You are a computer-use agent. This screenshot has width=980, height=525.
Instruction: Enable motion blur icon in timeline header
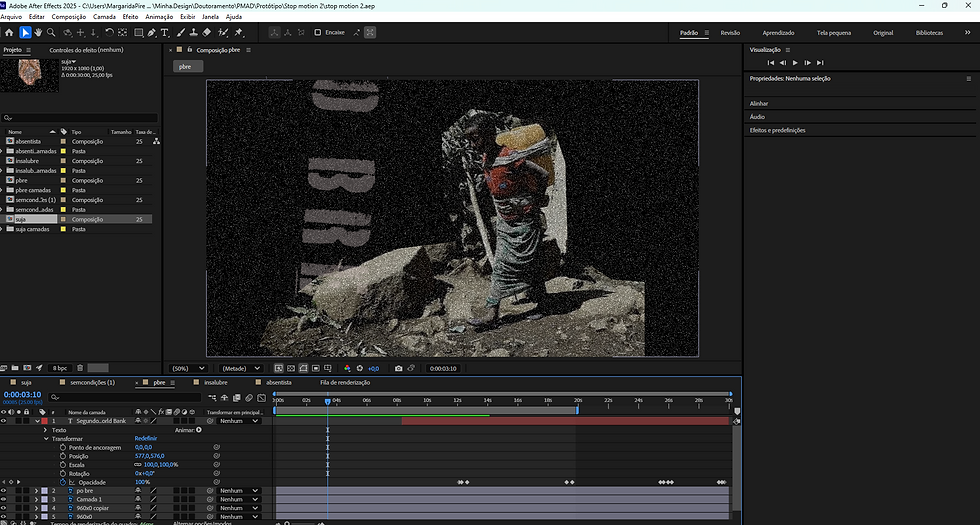tap(249, 398)
